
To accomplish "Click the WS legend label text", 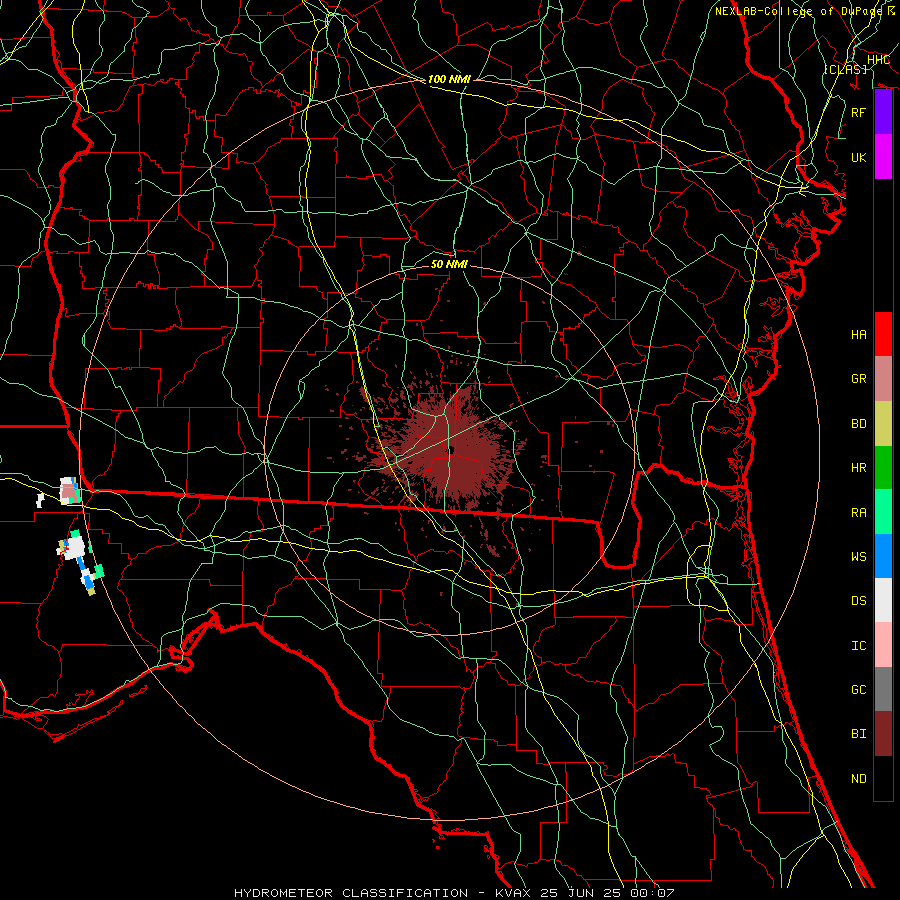I will click(858, 556).
